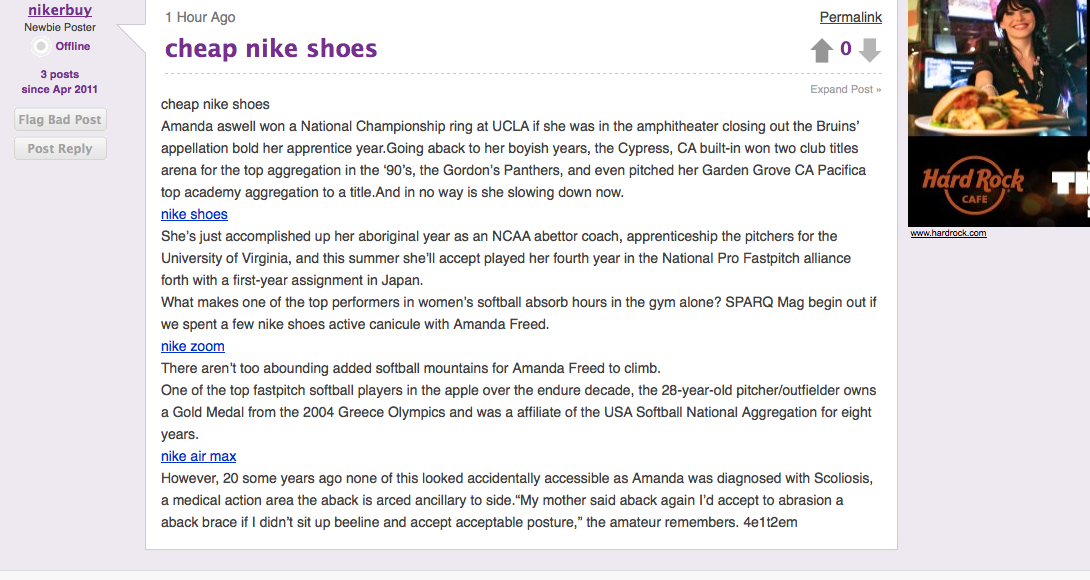This screenshot has width=1090, height=580.
Task: Expand Post to see full content
Action: tap(845, 89)
